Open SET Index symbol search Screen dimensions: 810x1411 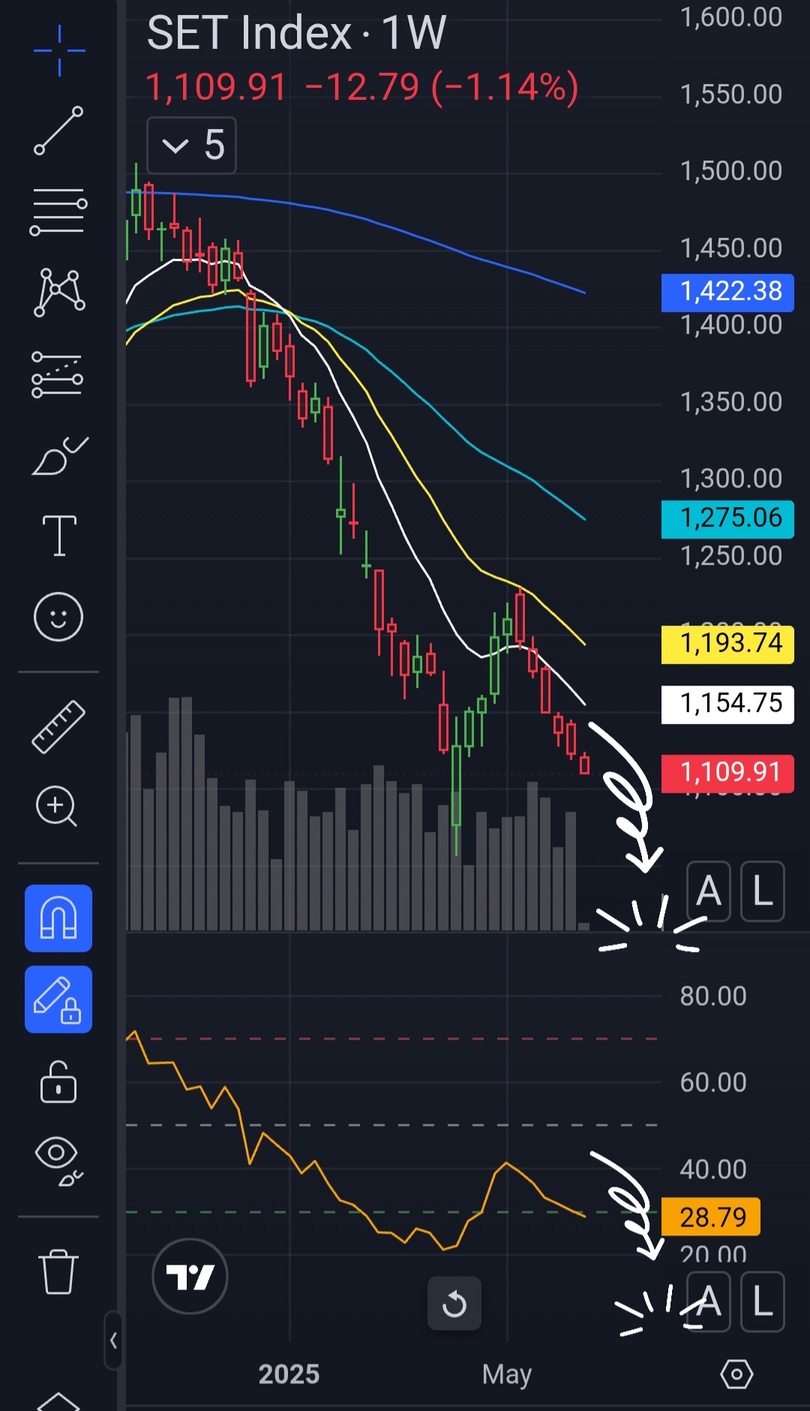249,34
